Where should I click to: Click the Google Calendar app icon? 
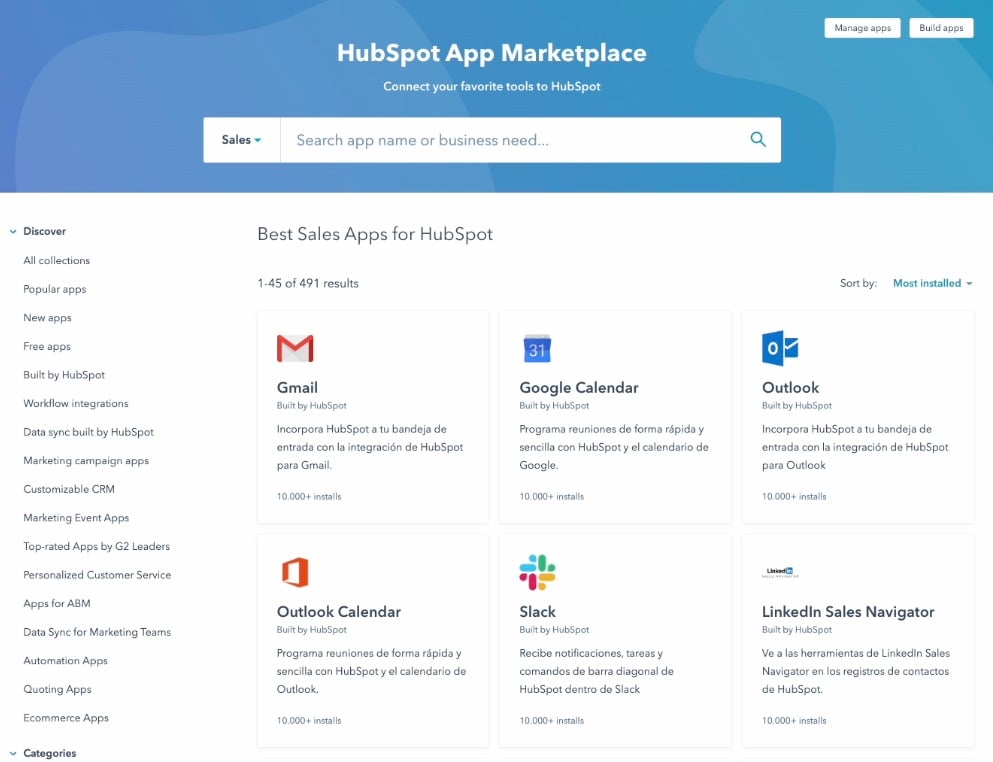[536, 348]
